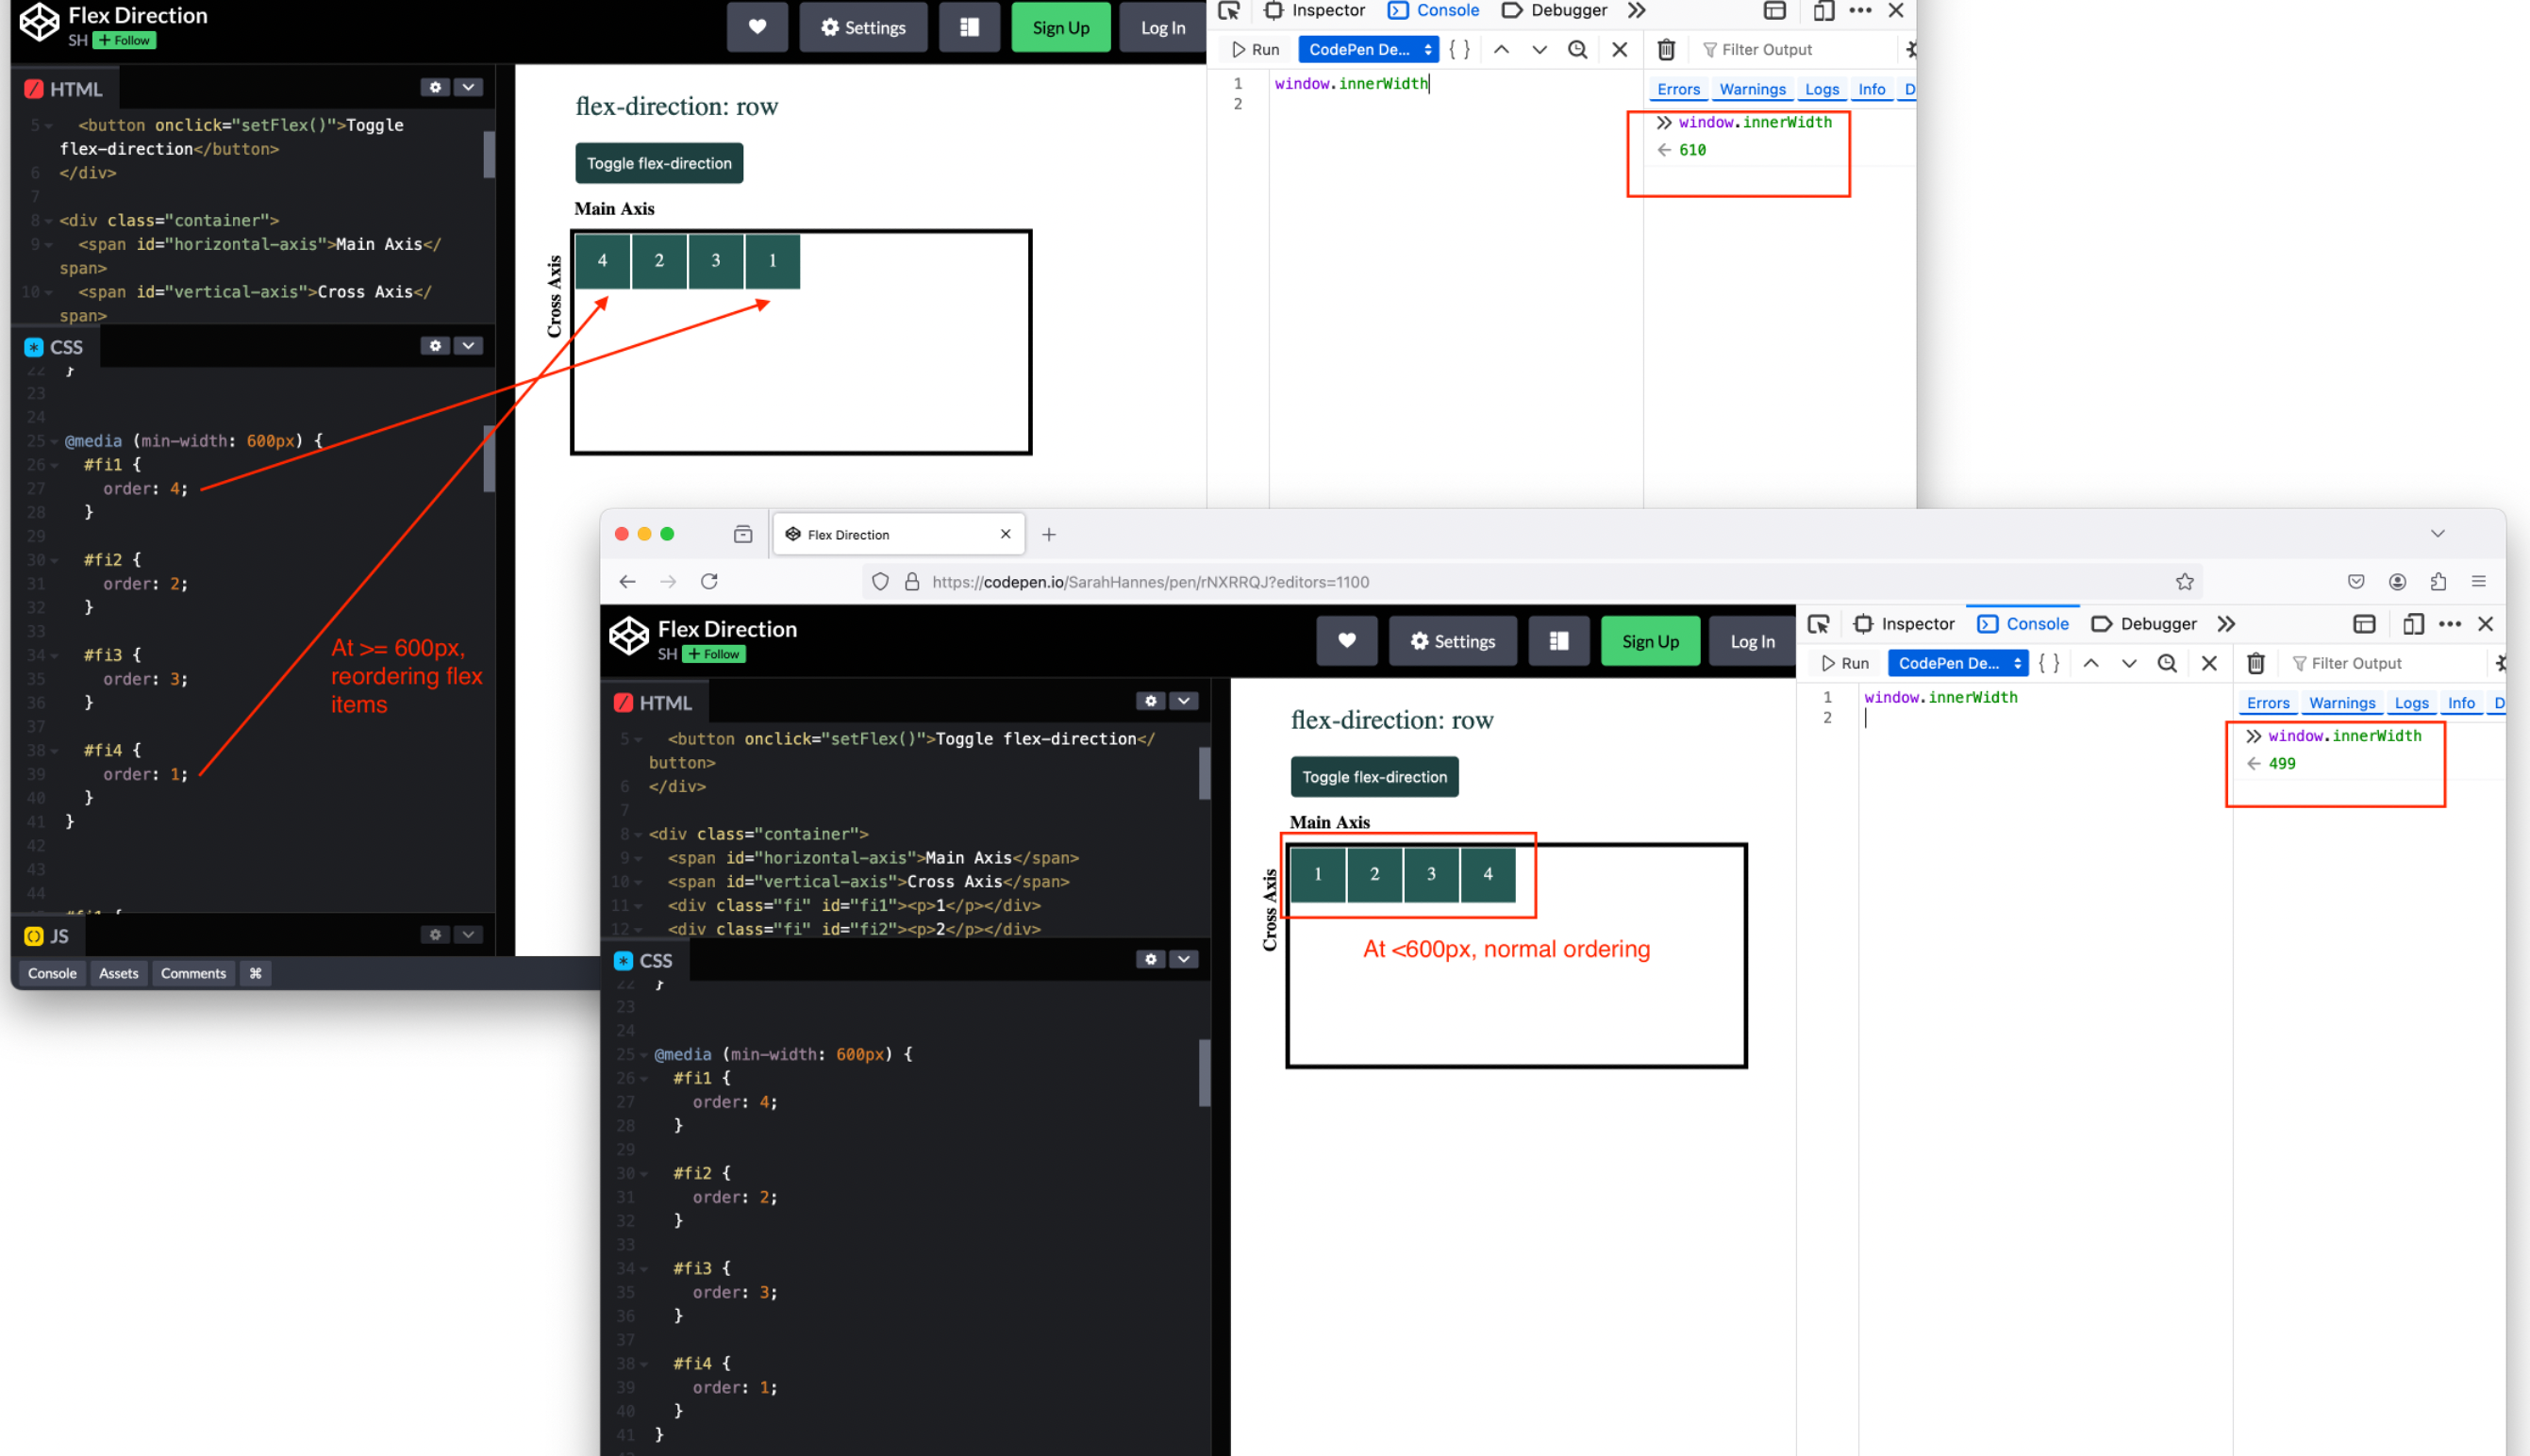Click Toggle flex-direction button in back window
The image size is (2530, 1456).
(659, 163)
